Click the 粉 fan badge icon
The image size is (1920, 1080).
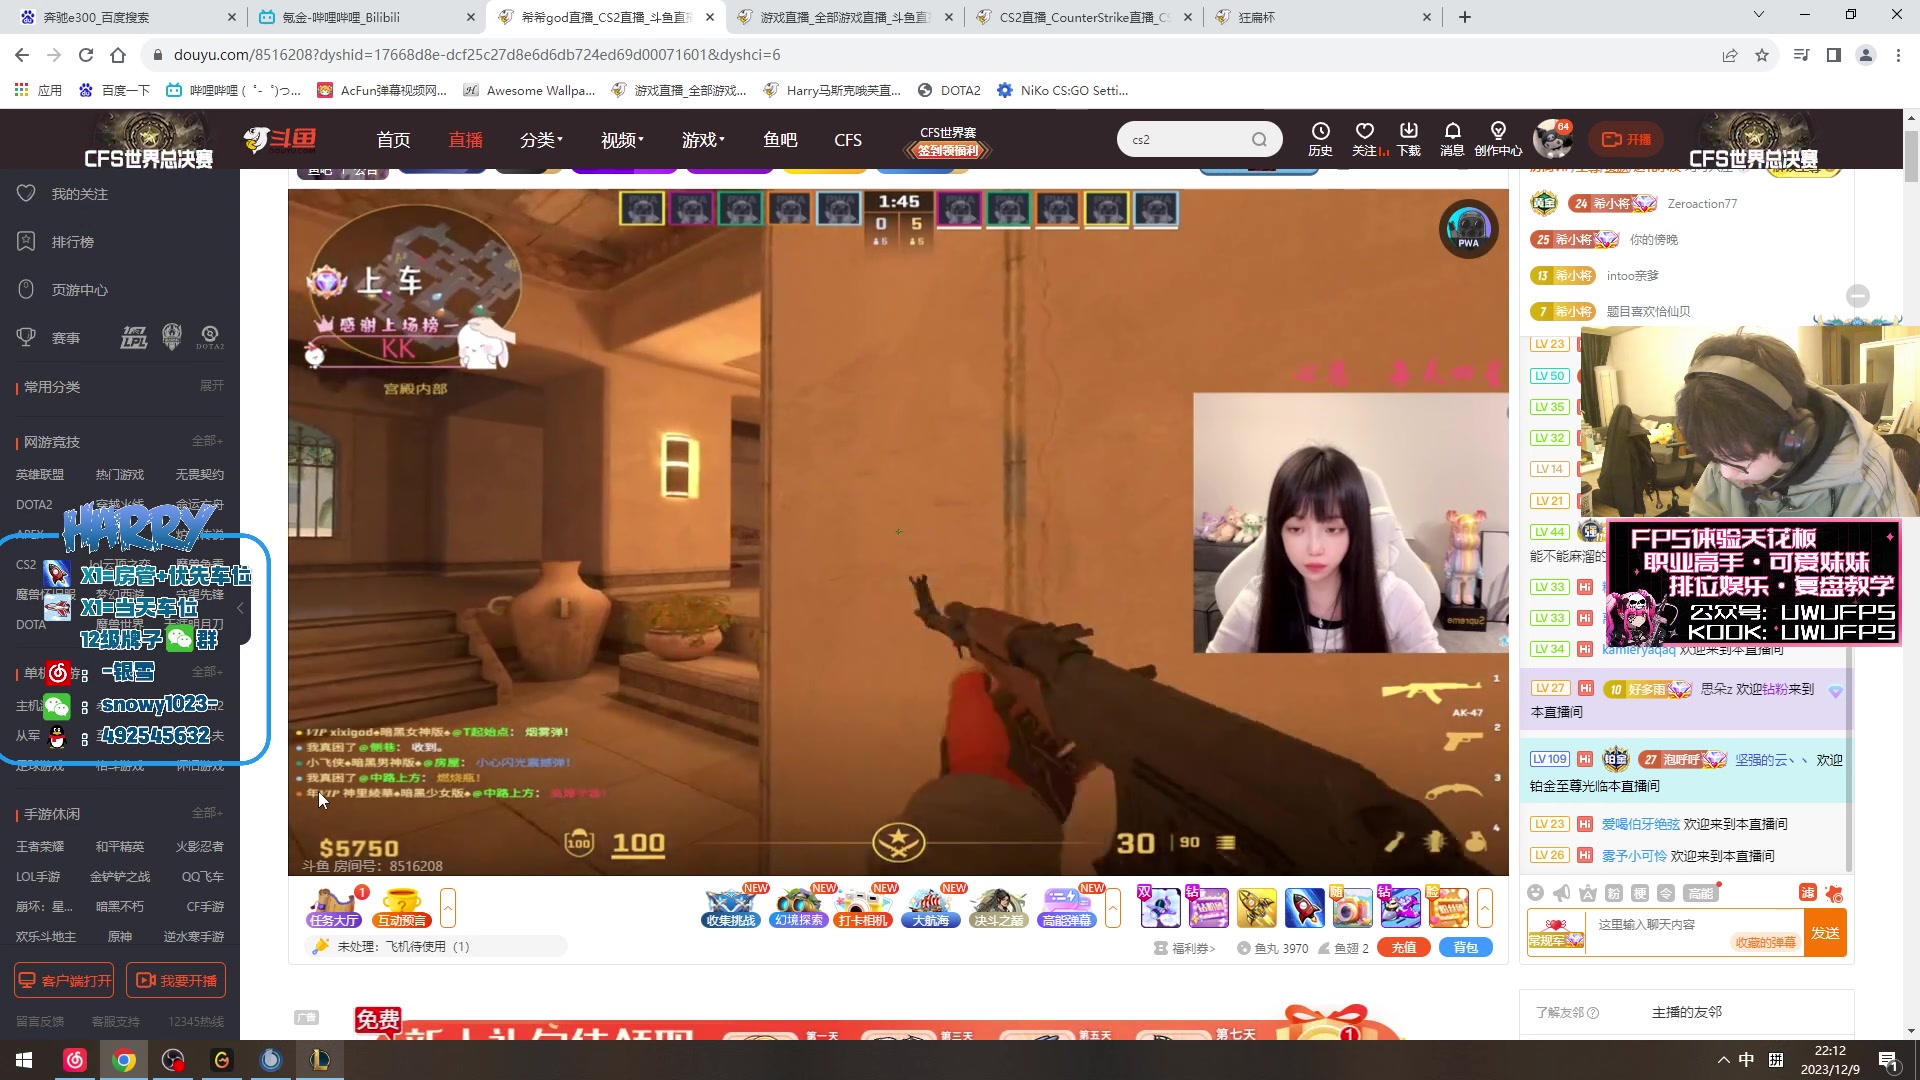(x=1614, y=893)
